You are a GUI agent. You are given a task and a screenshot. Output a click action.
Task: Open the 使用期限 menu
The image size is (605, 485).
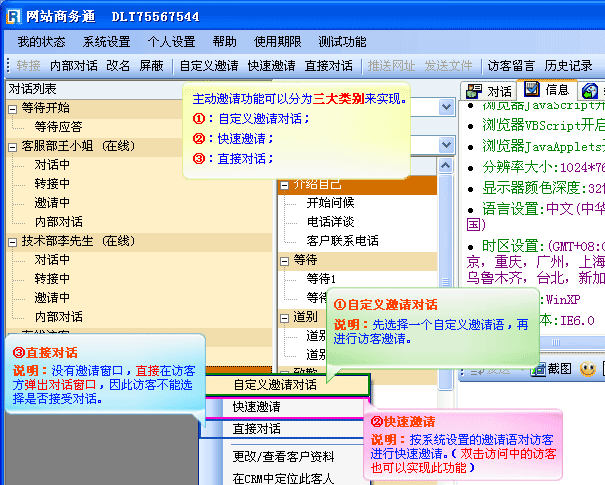coord(278,42)
